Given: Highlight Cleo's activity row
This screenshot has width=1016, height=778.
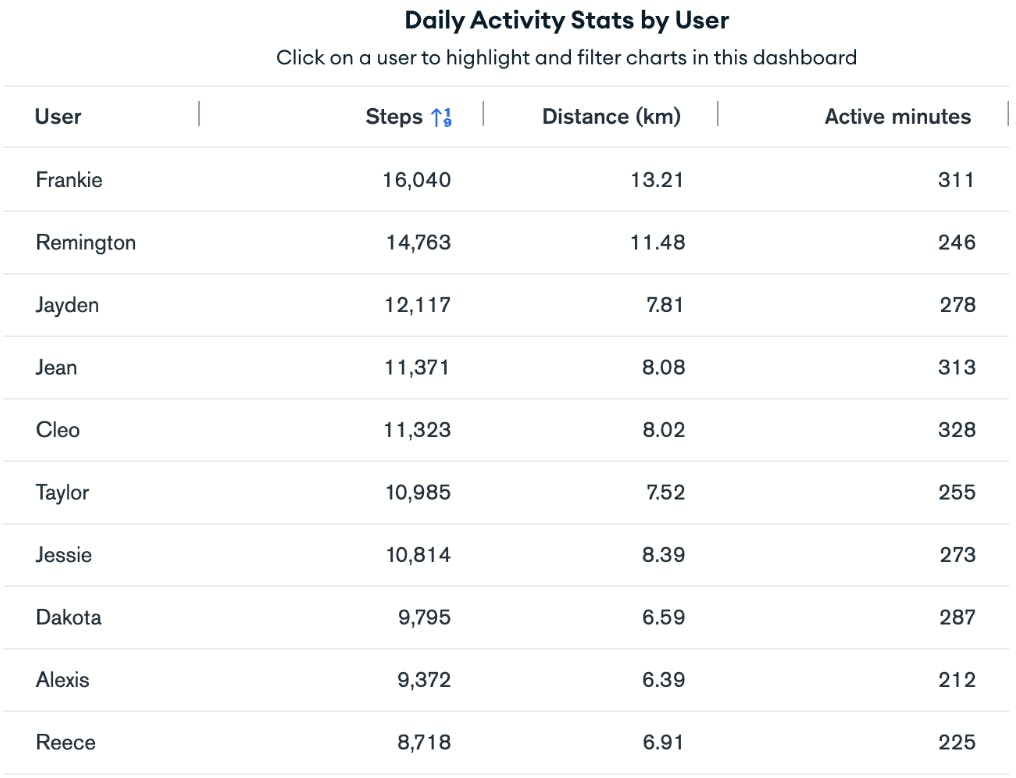Looking at the screenshot, I should (57, 430).
